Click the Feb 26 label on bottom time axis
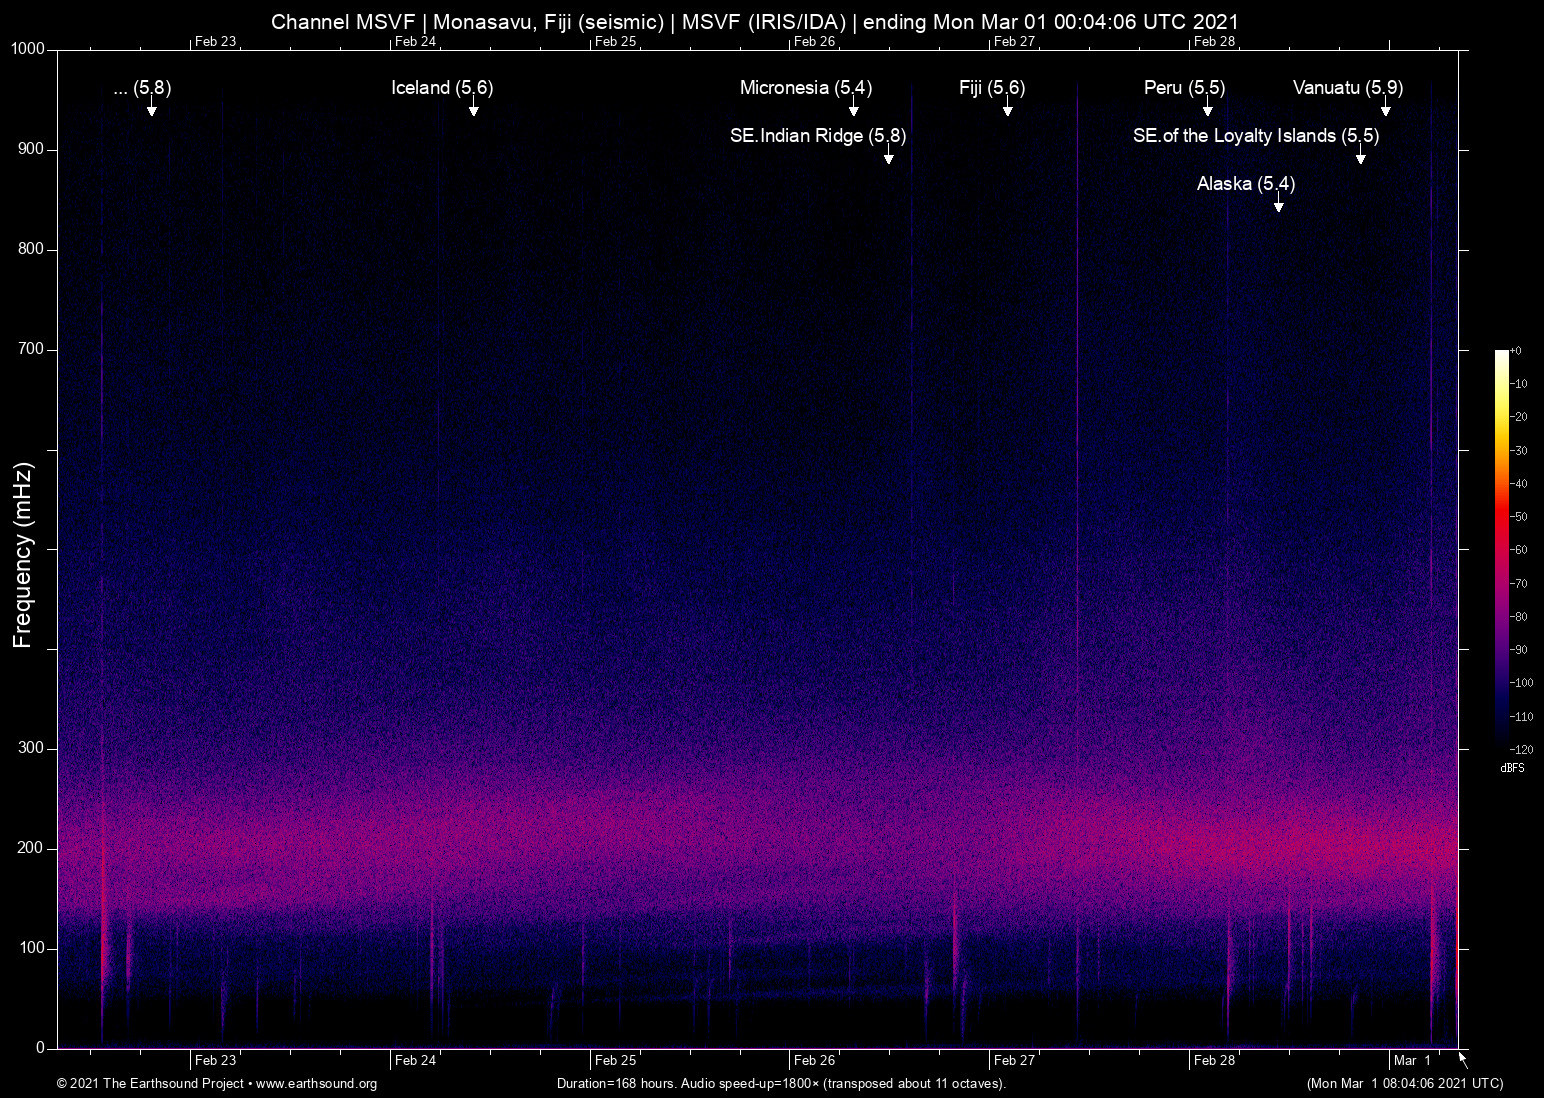Viewport: 1544px width, 1098px height. (x=814, y=1061)
